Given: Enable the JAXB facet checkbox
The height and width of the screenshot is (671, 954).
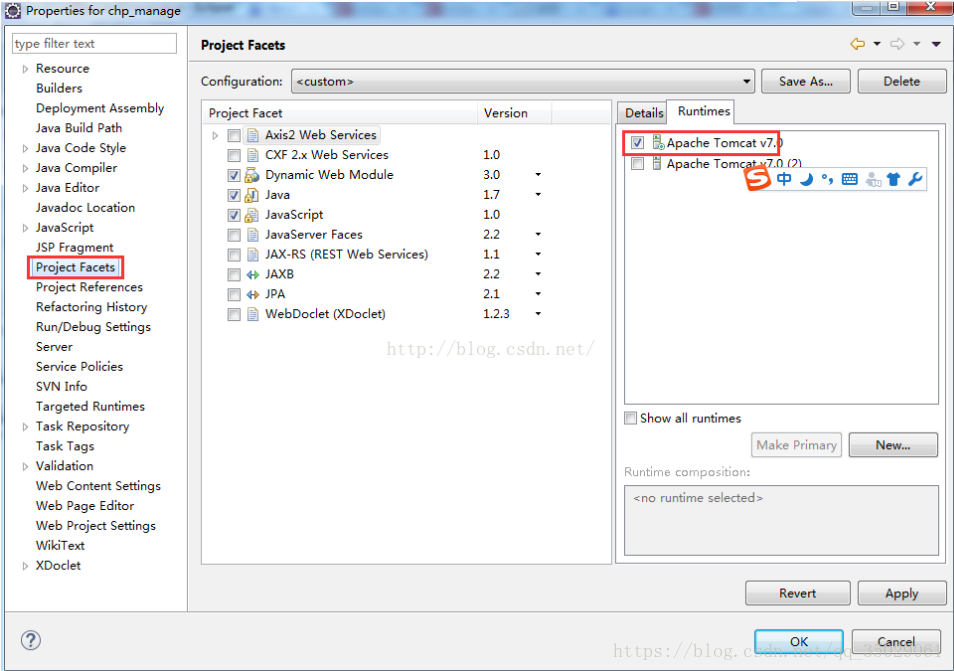Looking at the screenshot, I should (x=234, y=275).
